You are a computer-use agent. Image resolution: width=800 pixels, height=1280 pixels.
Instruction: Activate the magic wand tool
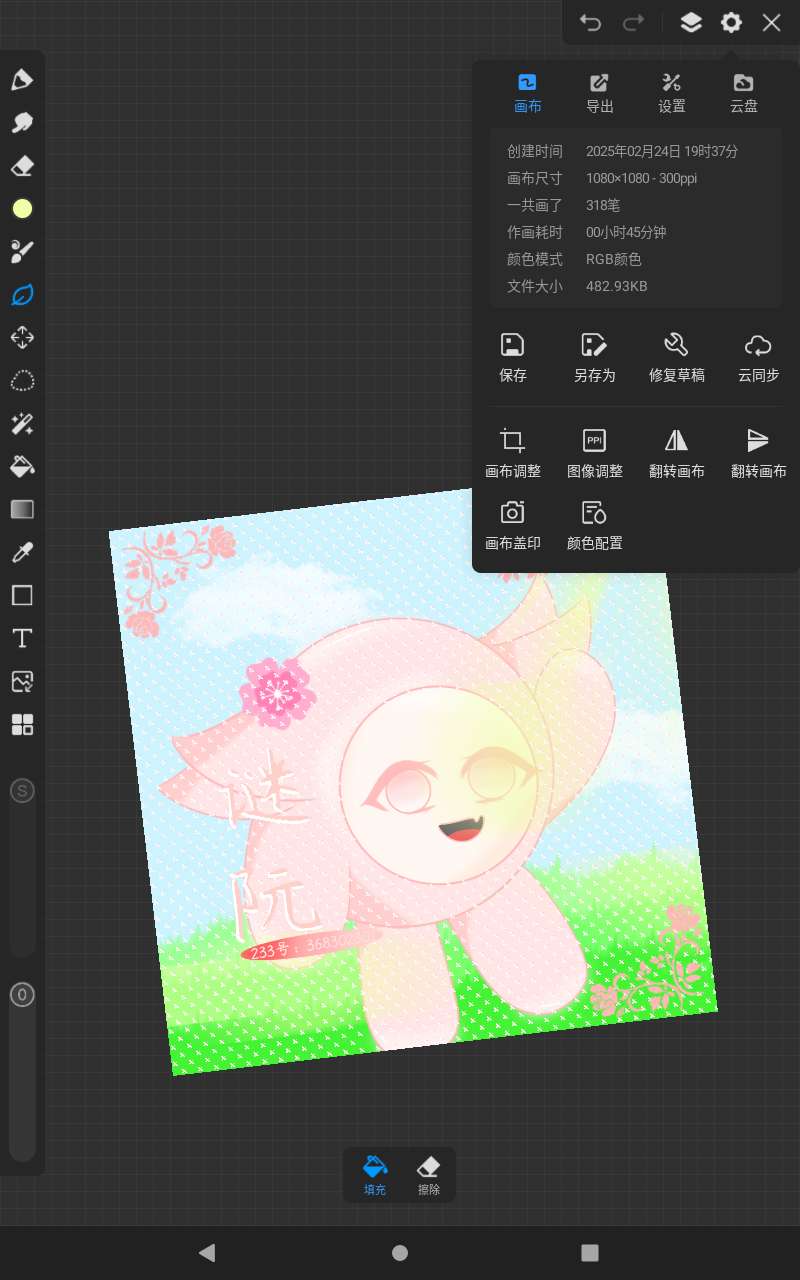22,424
